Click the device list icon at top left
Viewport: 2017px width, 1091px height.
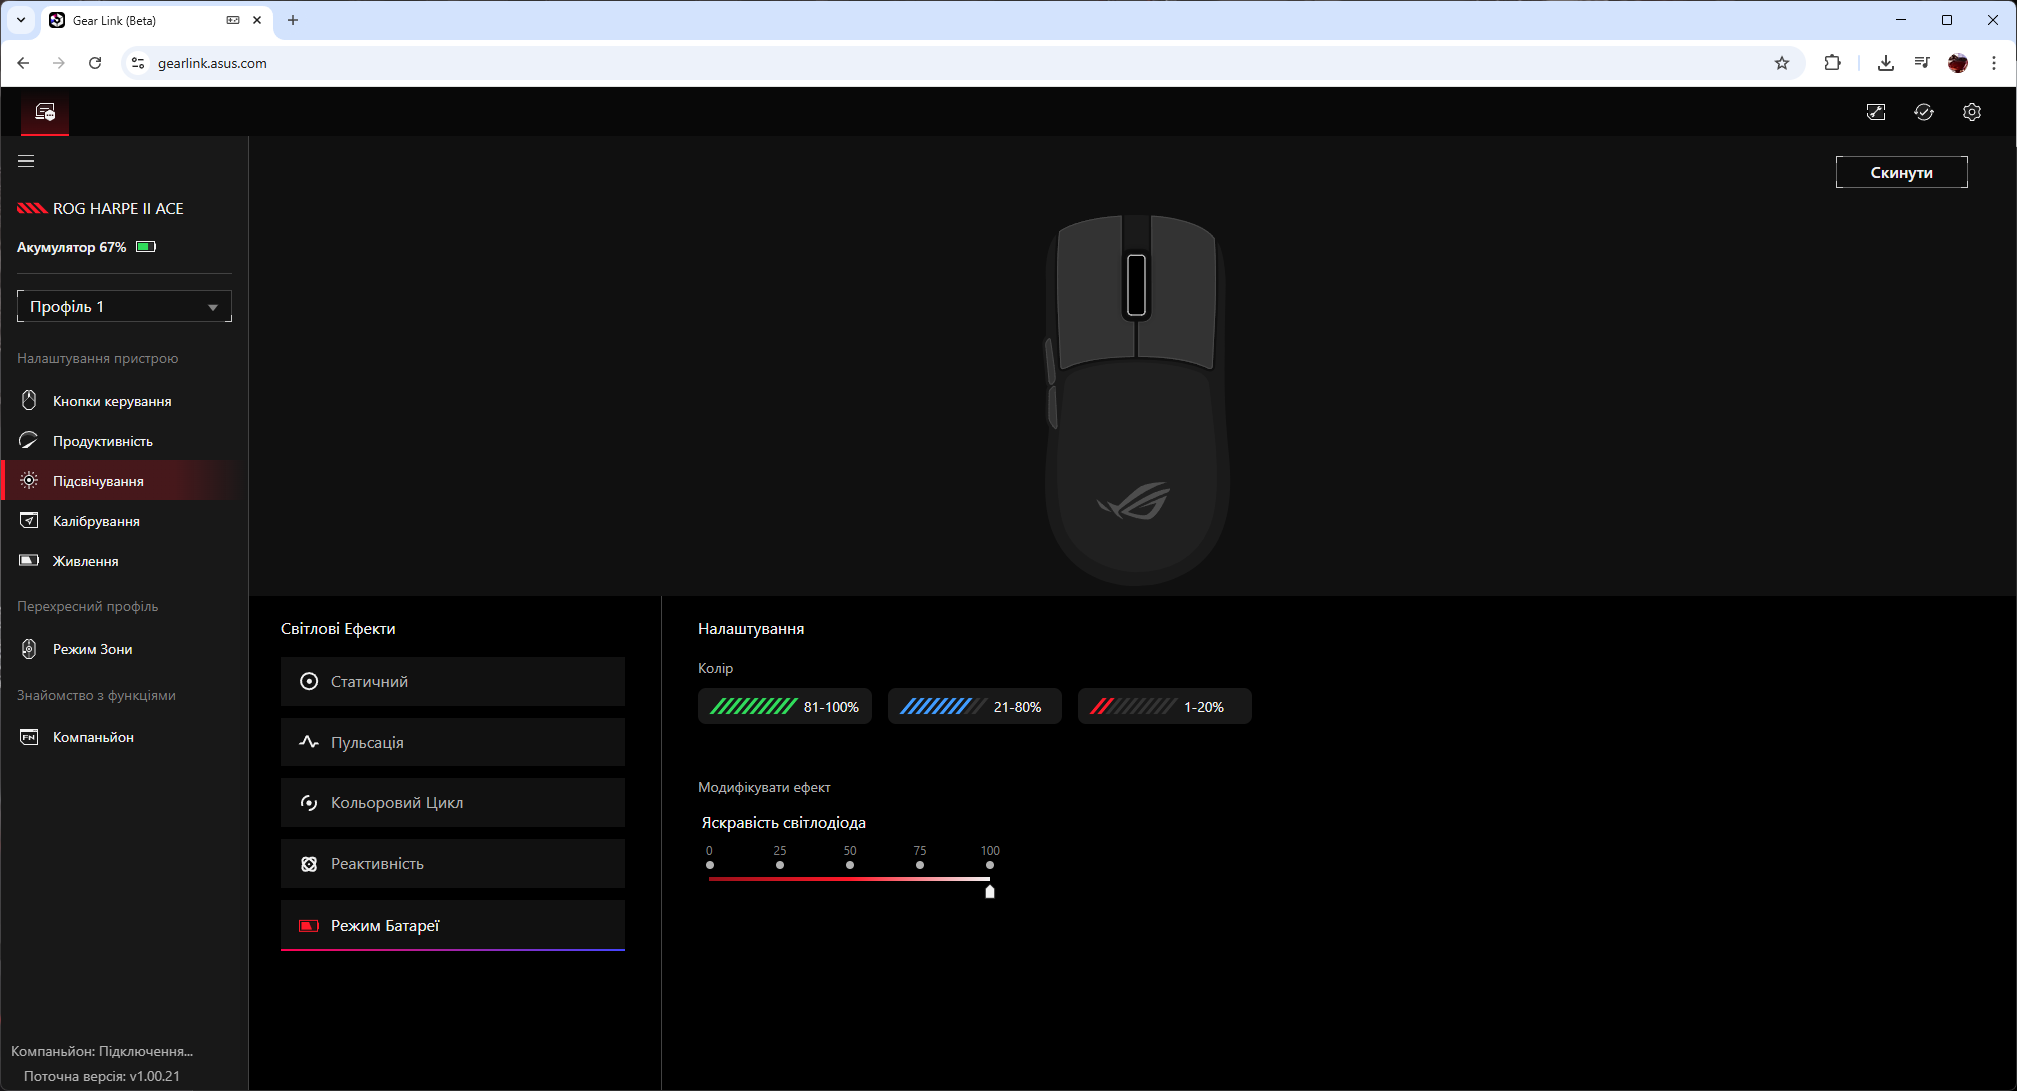(x=45, y=112)
